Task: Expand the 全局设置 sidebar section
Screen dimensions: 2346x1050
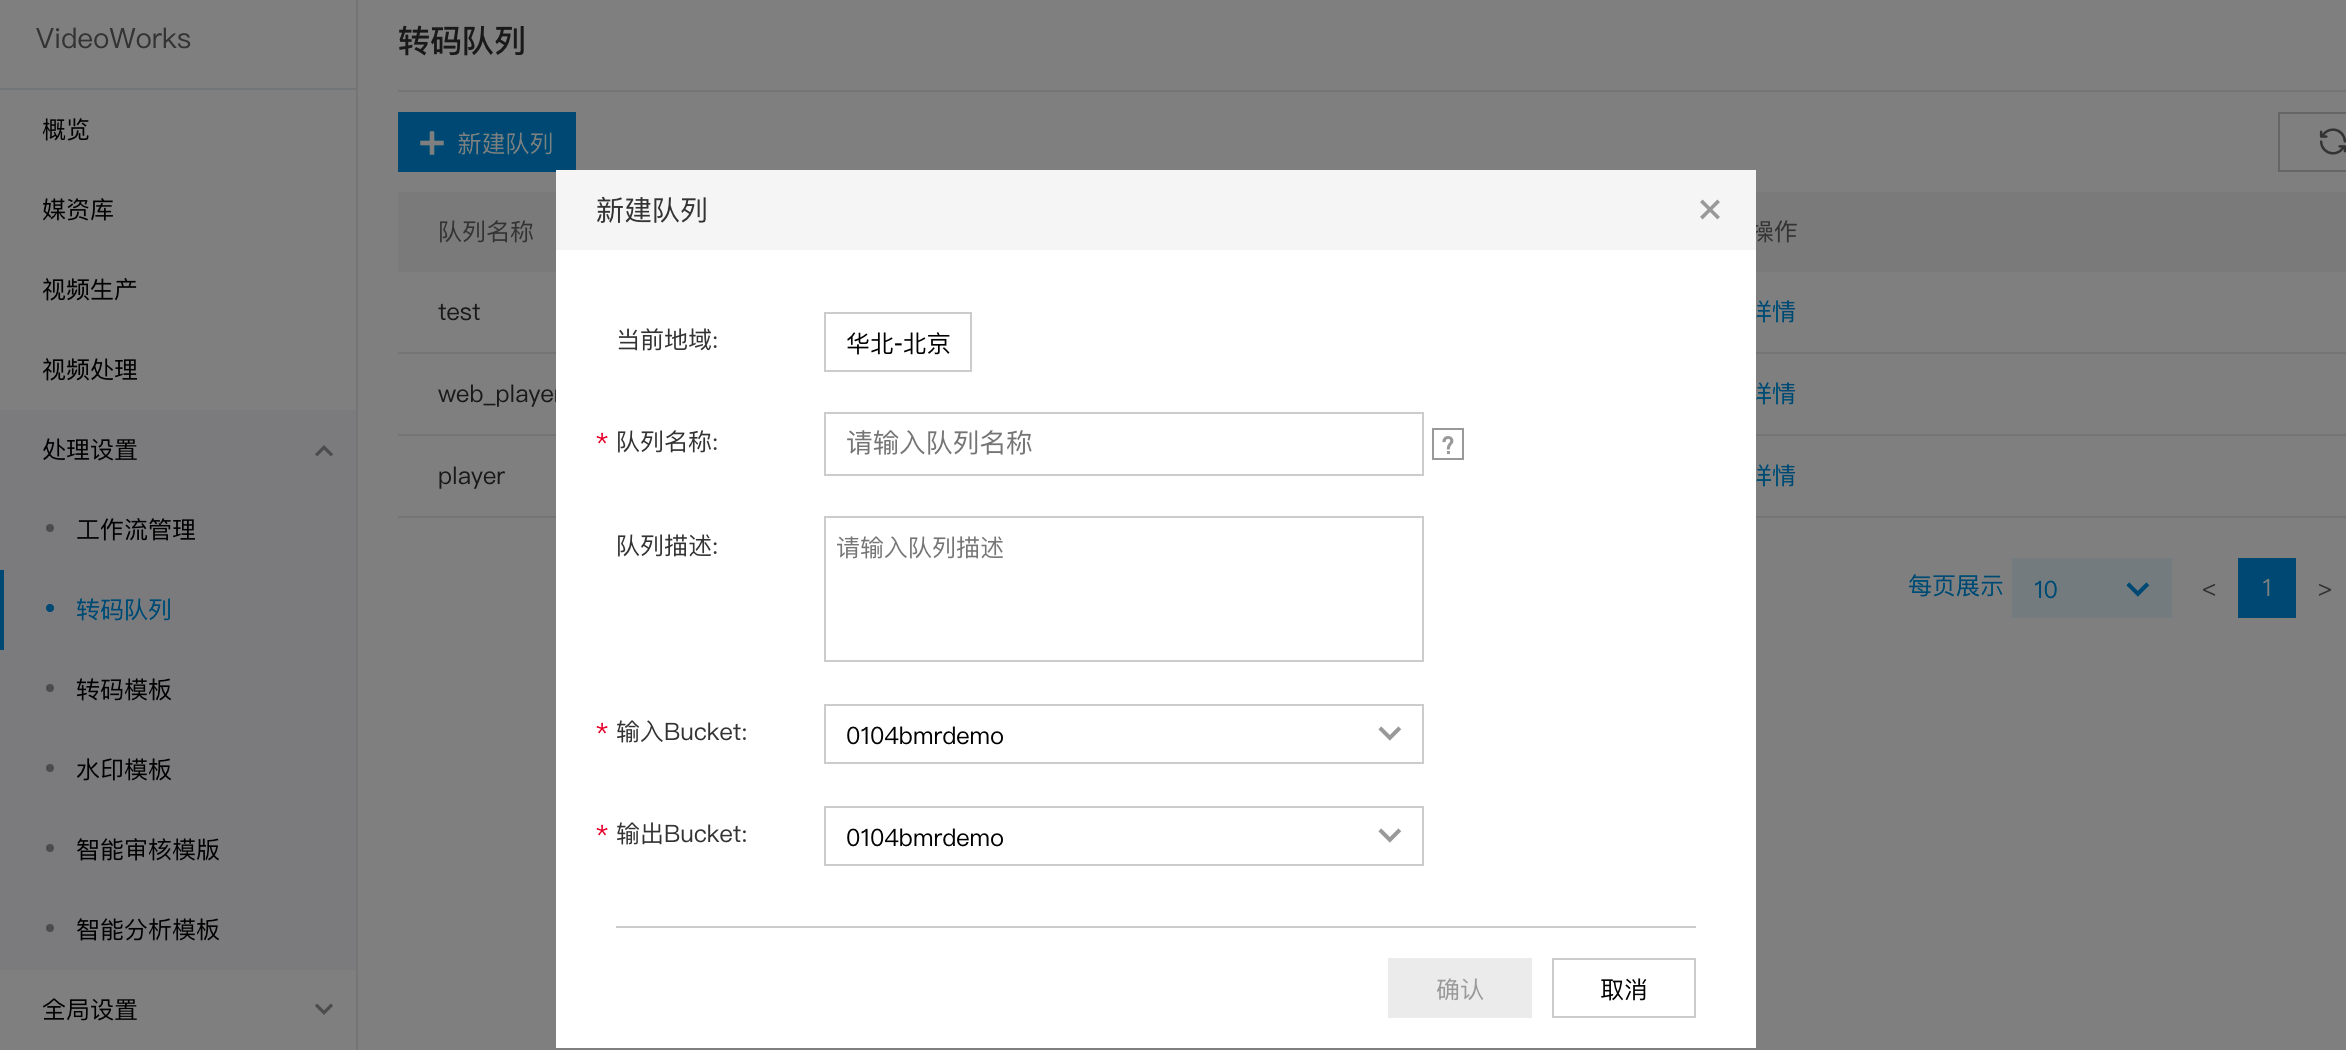Action: (x=323, y=1009)
